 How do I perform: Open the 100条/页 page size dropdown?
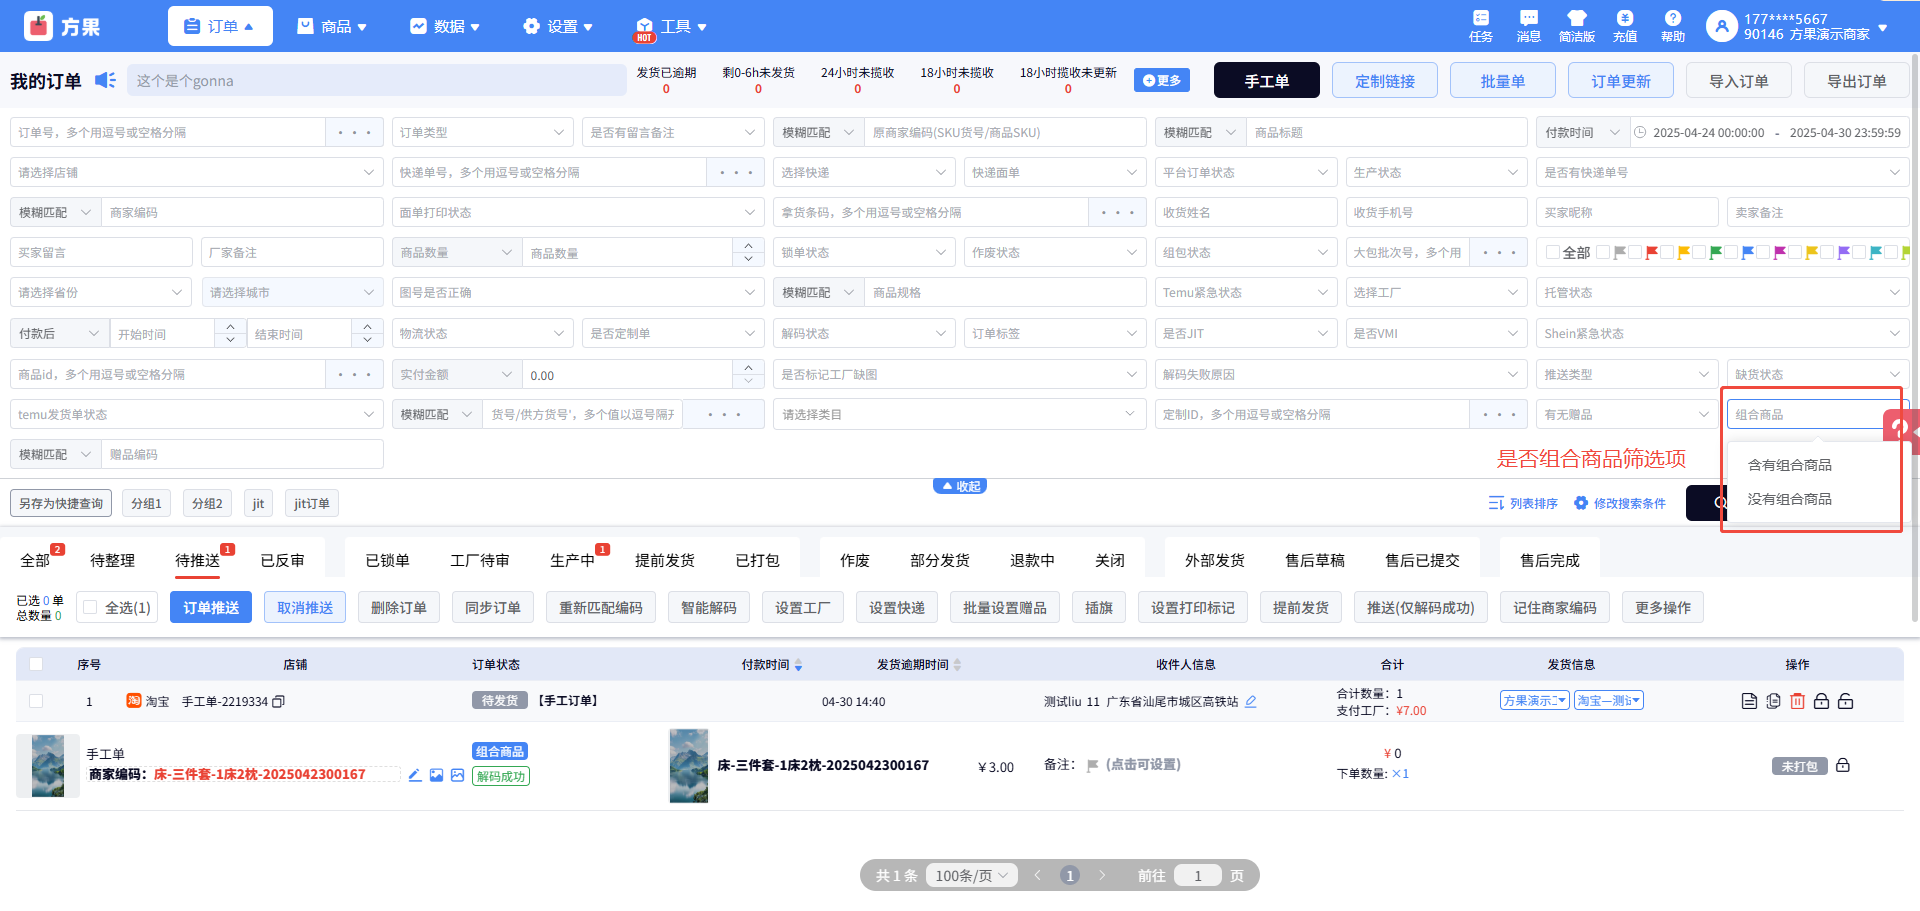[972, 876]
